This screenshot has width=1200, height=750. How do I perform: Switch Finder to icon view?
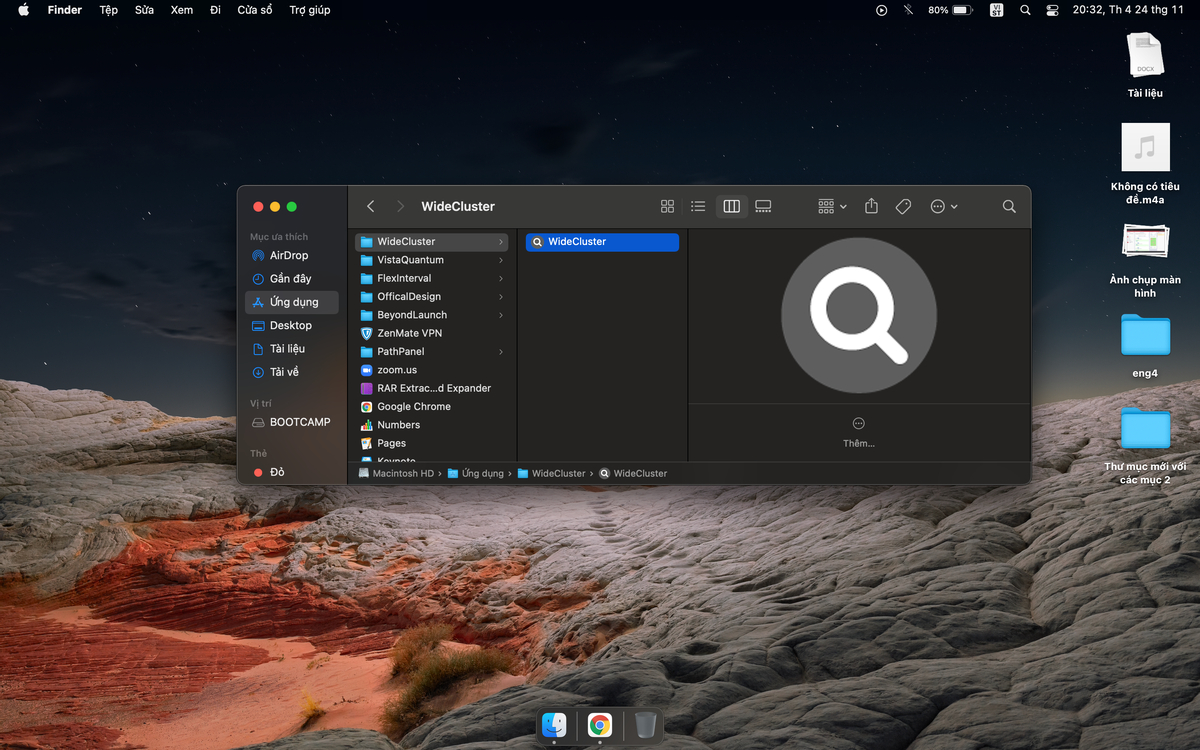667,206
